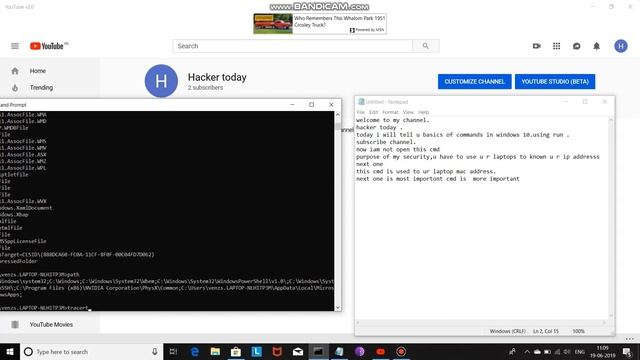Switch to YouTube app on taskbar
640x360 pixels.
pyautogui.click(x=380, y=351)
